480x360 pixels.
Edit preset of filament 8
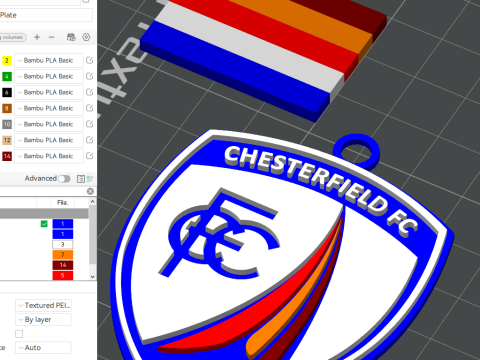point(89,108)
